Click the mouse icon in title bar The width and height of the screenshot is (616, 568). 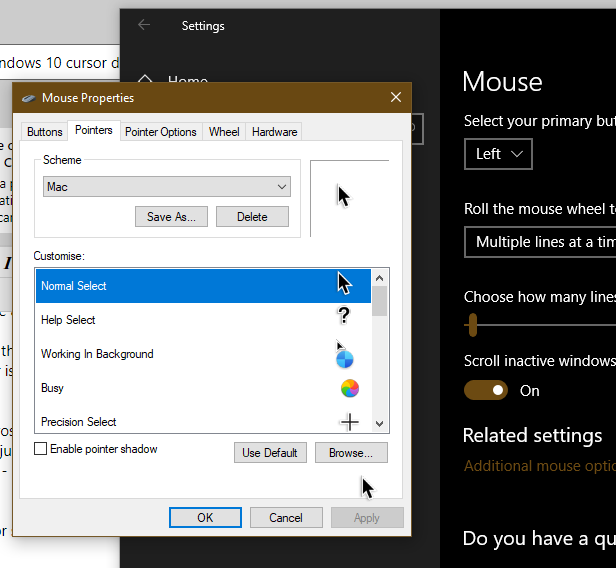[x=29, y=98]
